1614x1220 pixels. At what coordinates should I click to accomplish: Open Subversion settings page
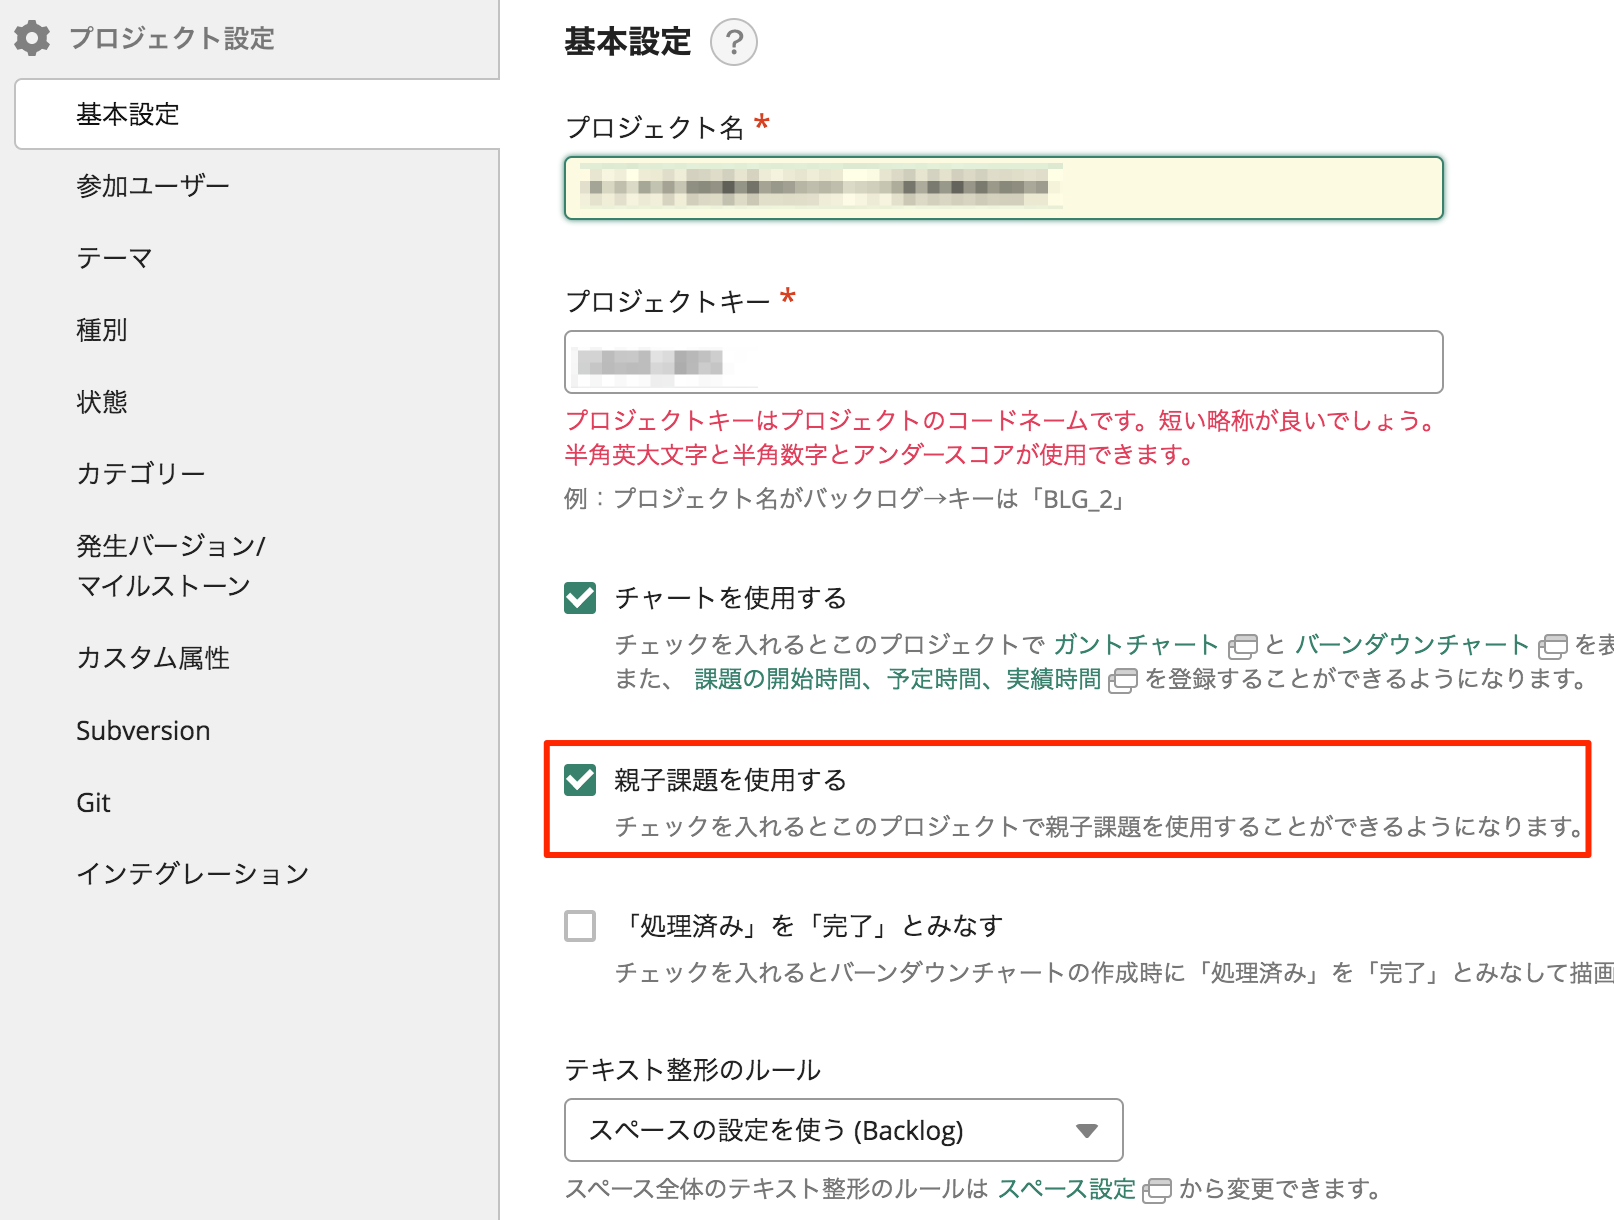tap(143, 731)
